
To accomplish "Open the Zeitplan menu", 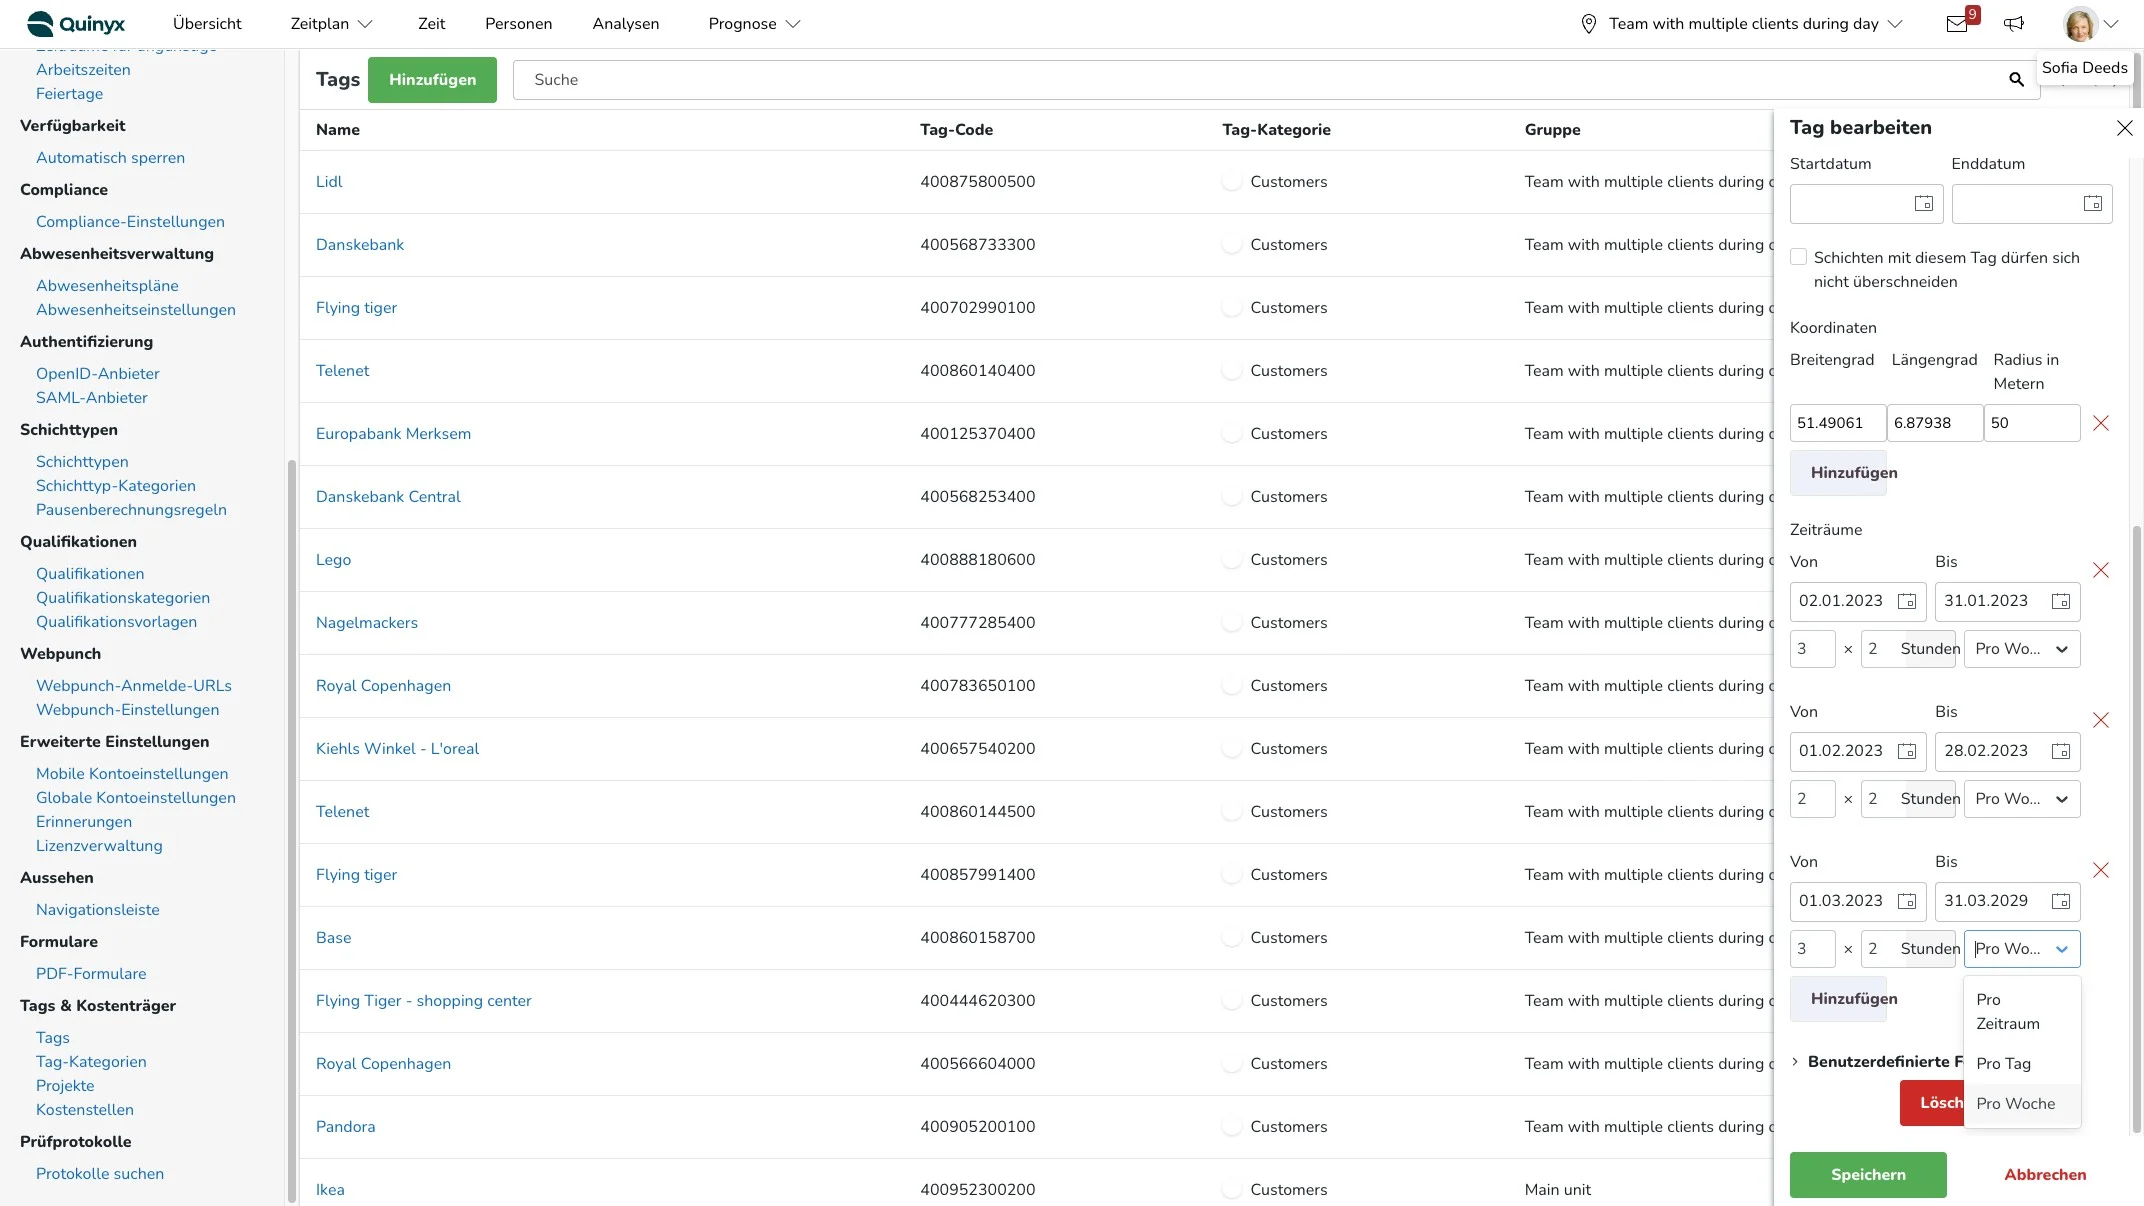I will [x=330, y=24].
